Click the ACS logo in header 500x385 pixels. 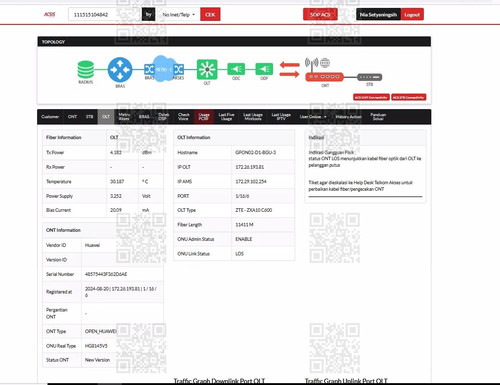click(49, 14)
